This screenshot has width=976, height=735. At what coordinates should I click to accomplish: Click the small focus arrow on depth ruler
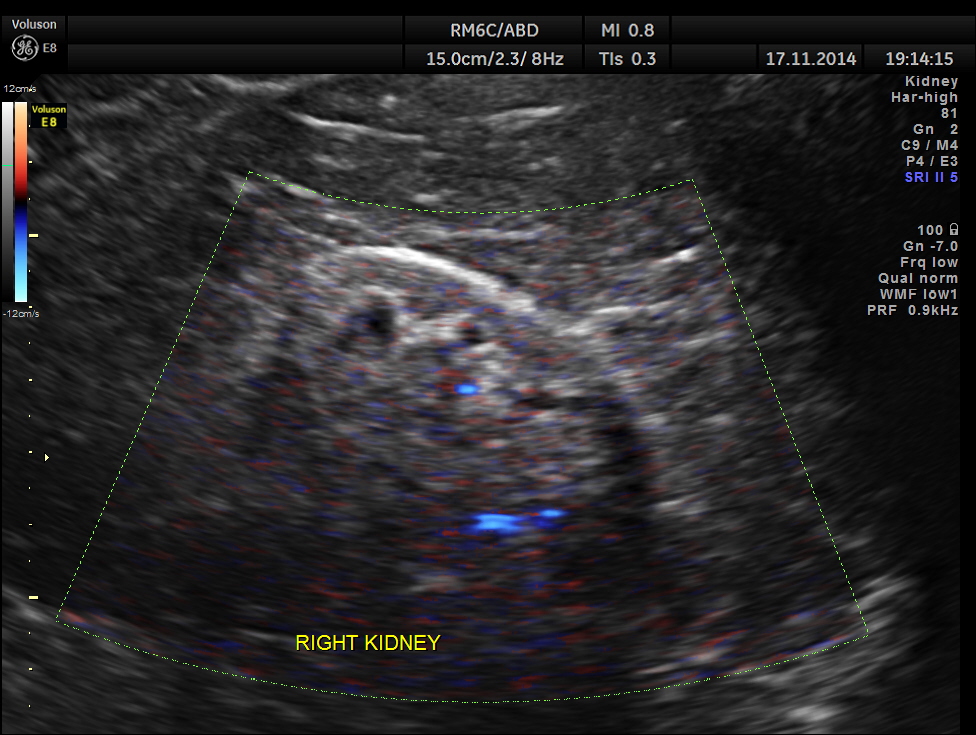pyautogui.click(x=46, y=457)
